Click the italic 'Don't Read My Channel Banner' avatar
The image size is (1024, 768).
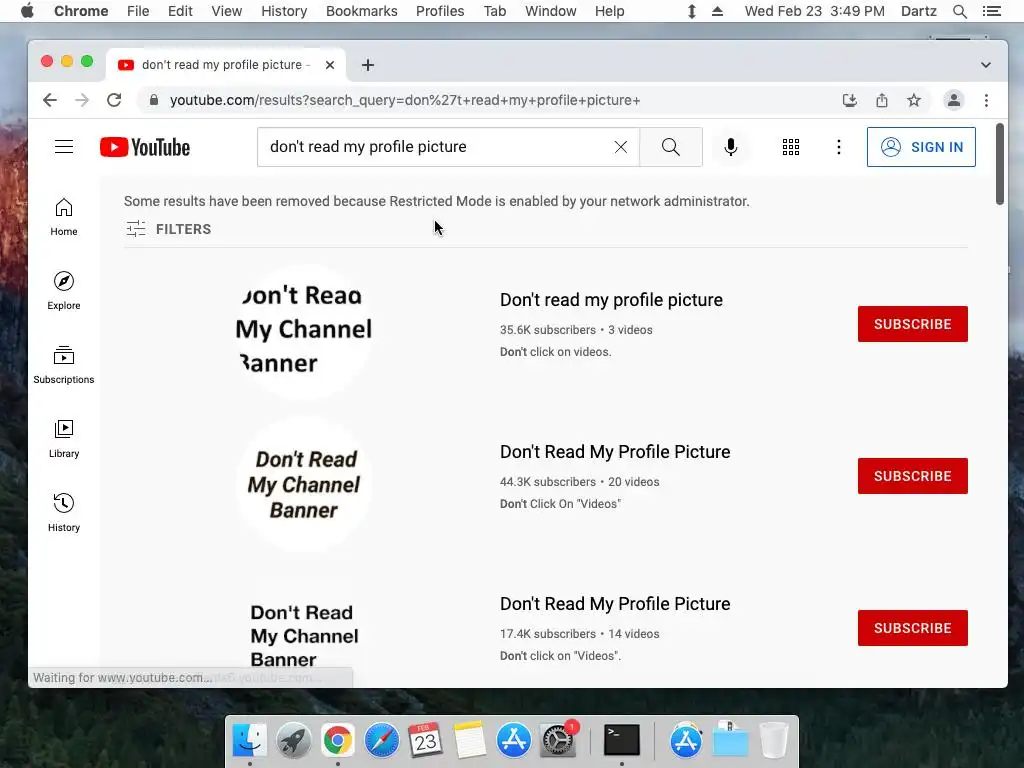pyautogui.click(x=304, y=484)
